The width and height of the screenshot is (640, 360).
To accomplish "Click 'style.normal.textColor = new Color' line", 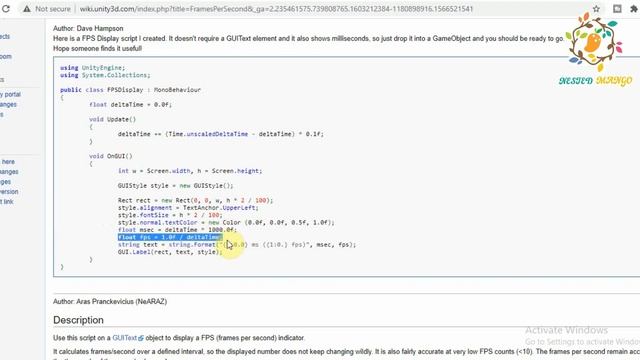I will (226, 222).
